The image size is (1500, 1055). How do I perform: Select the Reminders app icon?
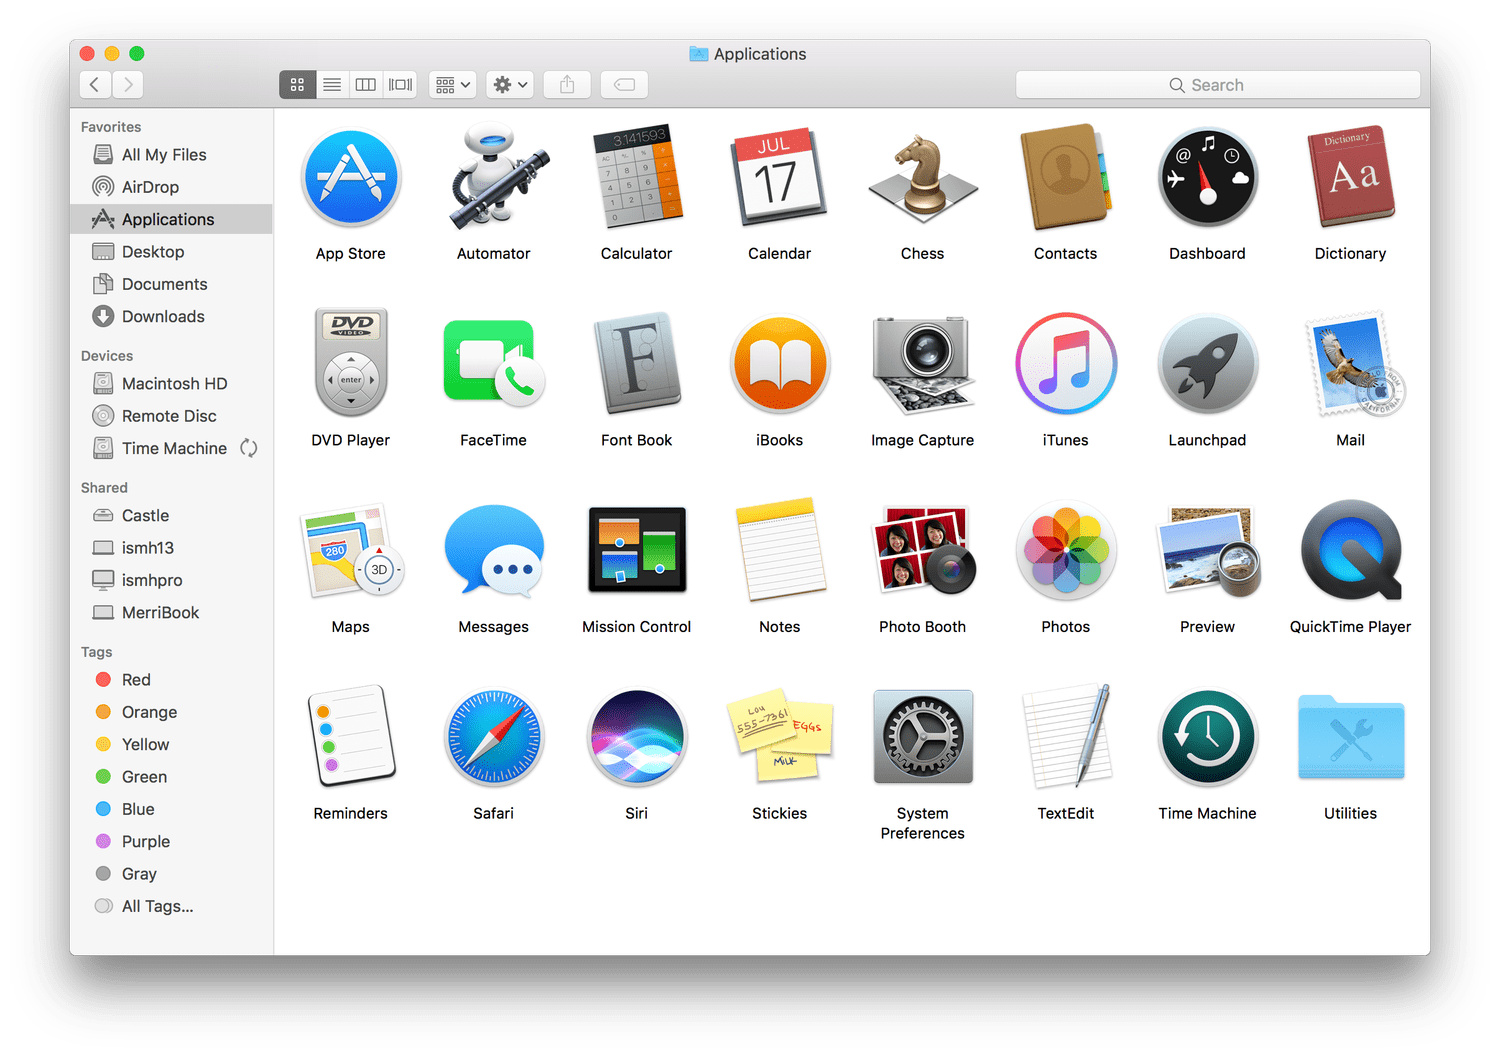(351, 736)
